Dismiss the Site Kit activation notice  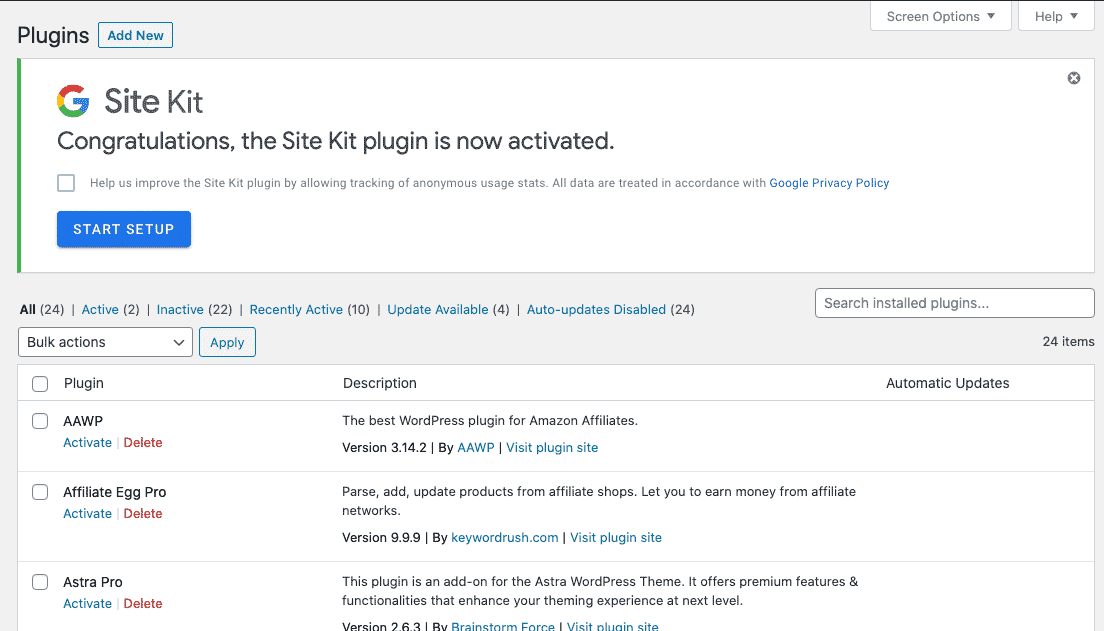point(1073,77)
